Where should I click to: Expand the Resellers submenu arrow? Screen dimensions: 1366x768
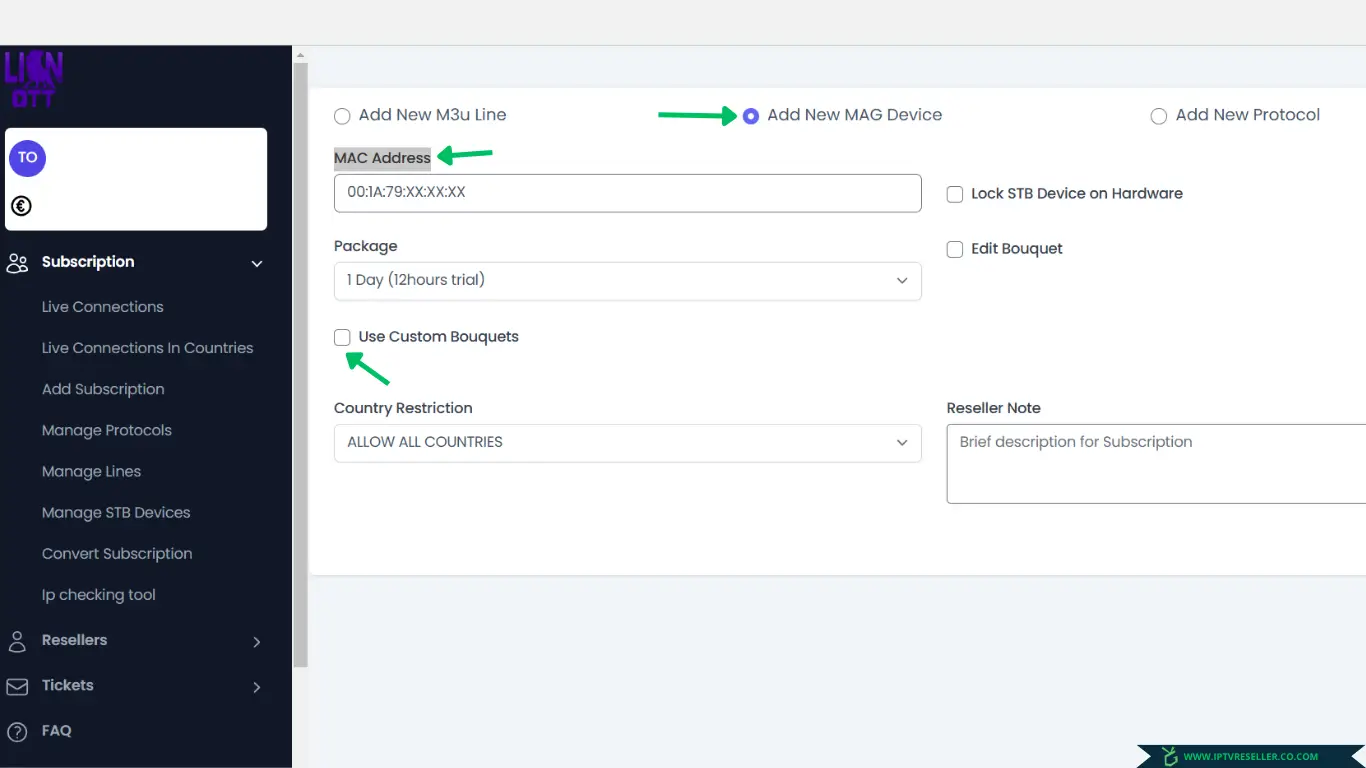257,642
